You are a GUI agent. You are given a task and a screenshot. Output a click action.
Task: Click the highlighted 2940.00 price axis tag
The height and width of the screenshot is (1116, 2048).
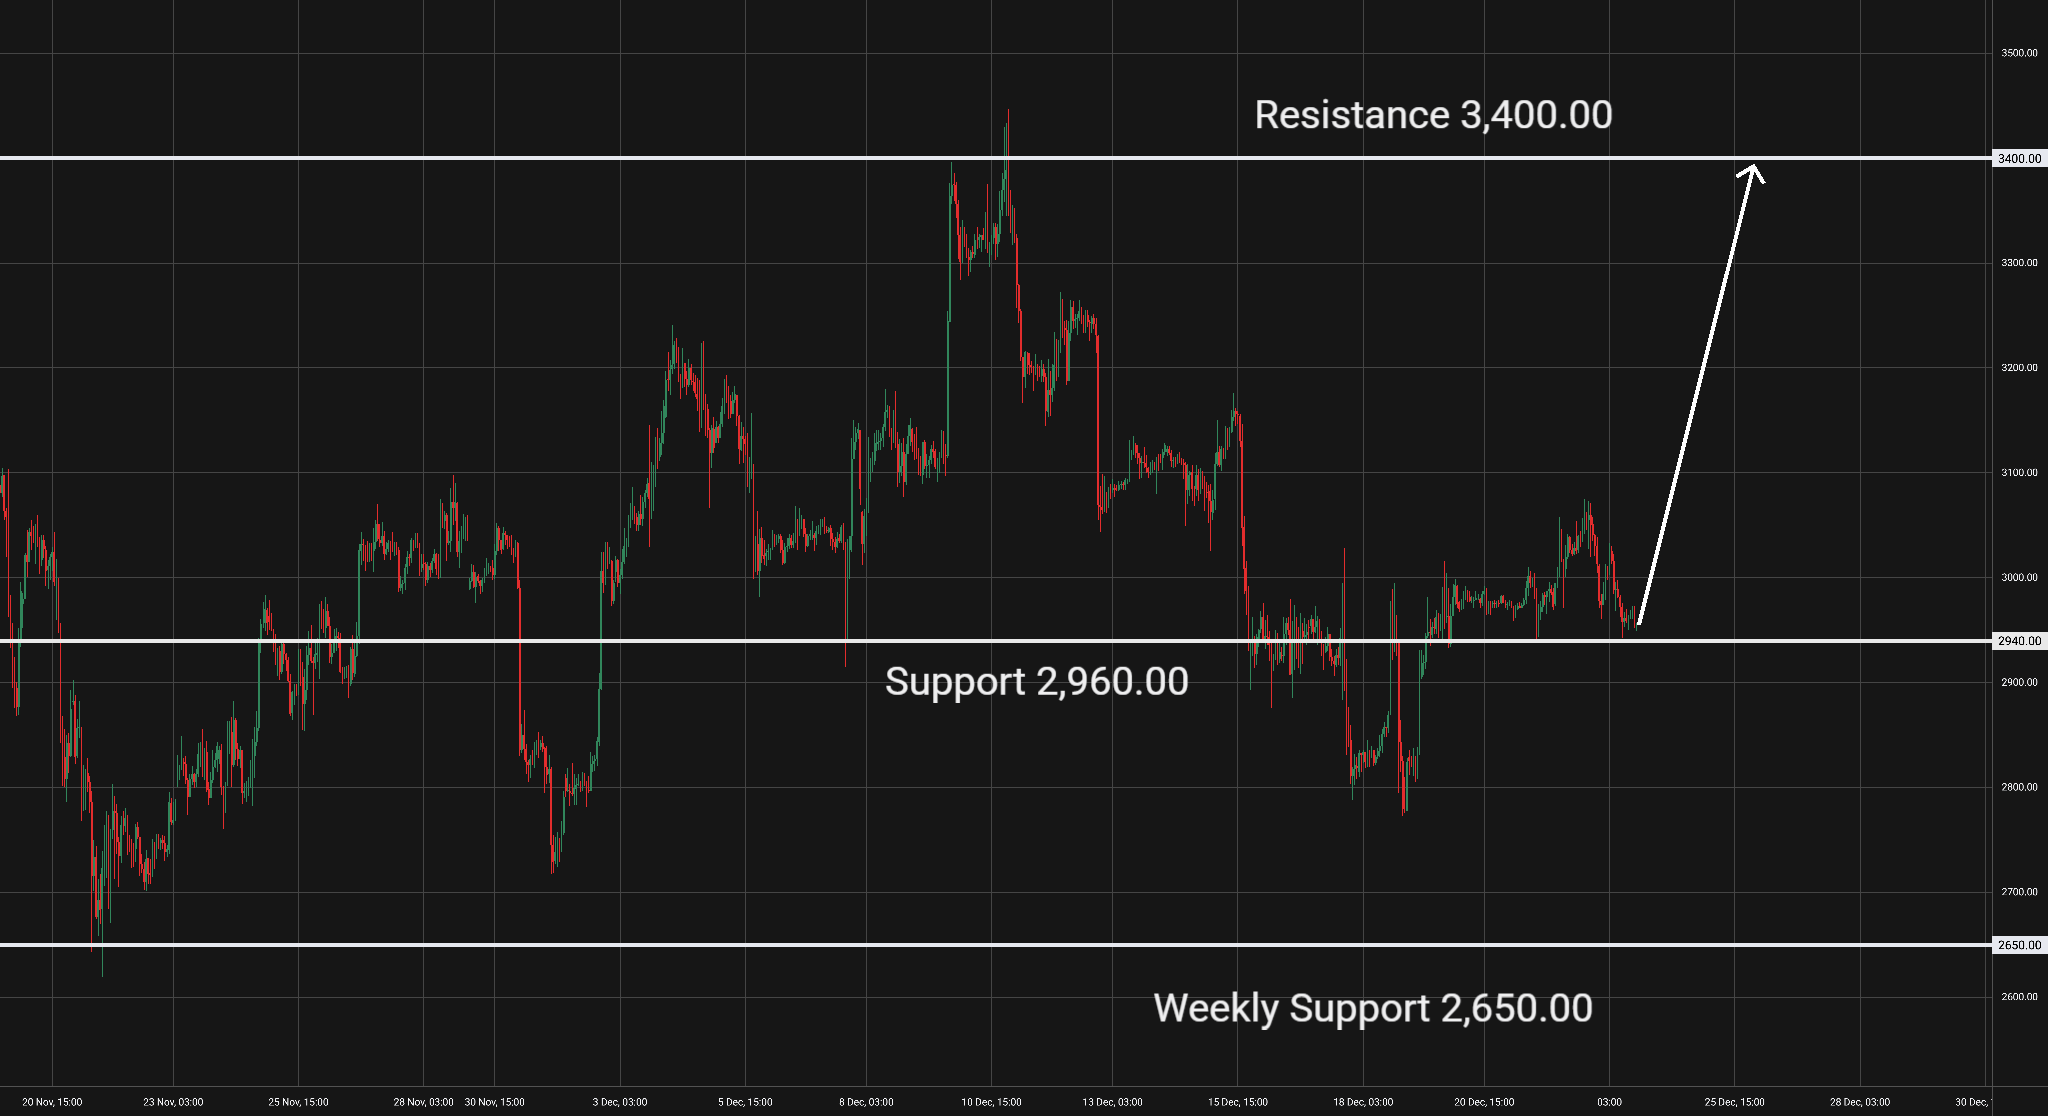[2019, 641]
